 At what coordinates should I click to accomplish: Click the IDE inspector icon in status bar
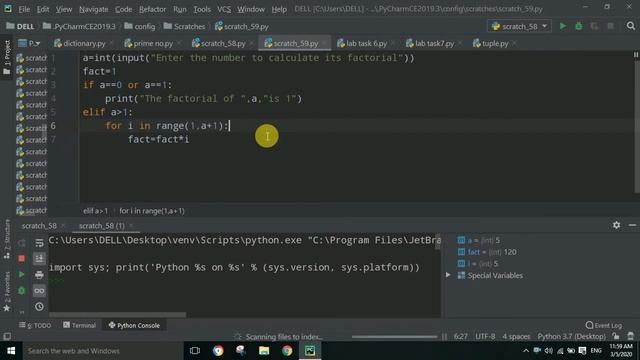[631, 336]
